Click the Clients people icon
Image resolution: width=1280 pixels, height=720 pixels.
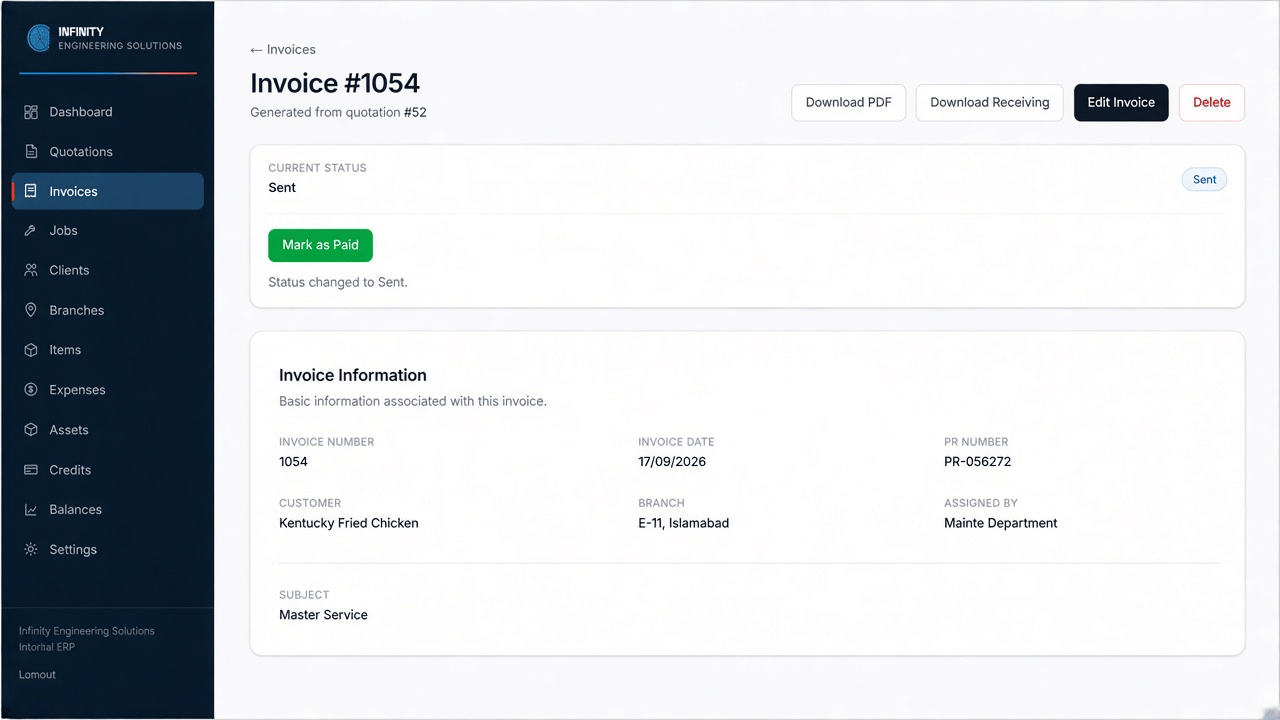tap(31, 271)
